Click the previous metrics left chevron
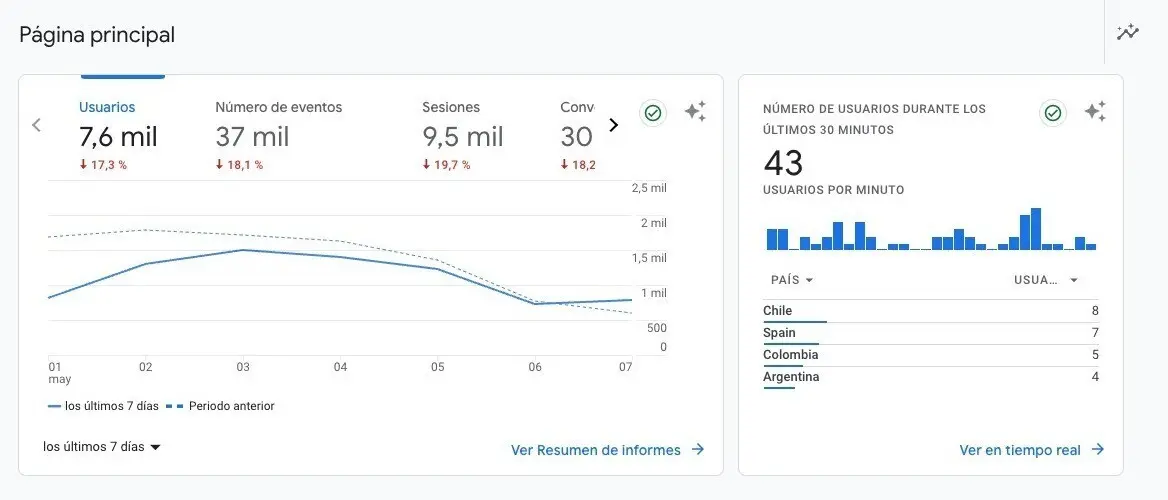 click(x=36, y=125)
